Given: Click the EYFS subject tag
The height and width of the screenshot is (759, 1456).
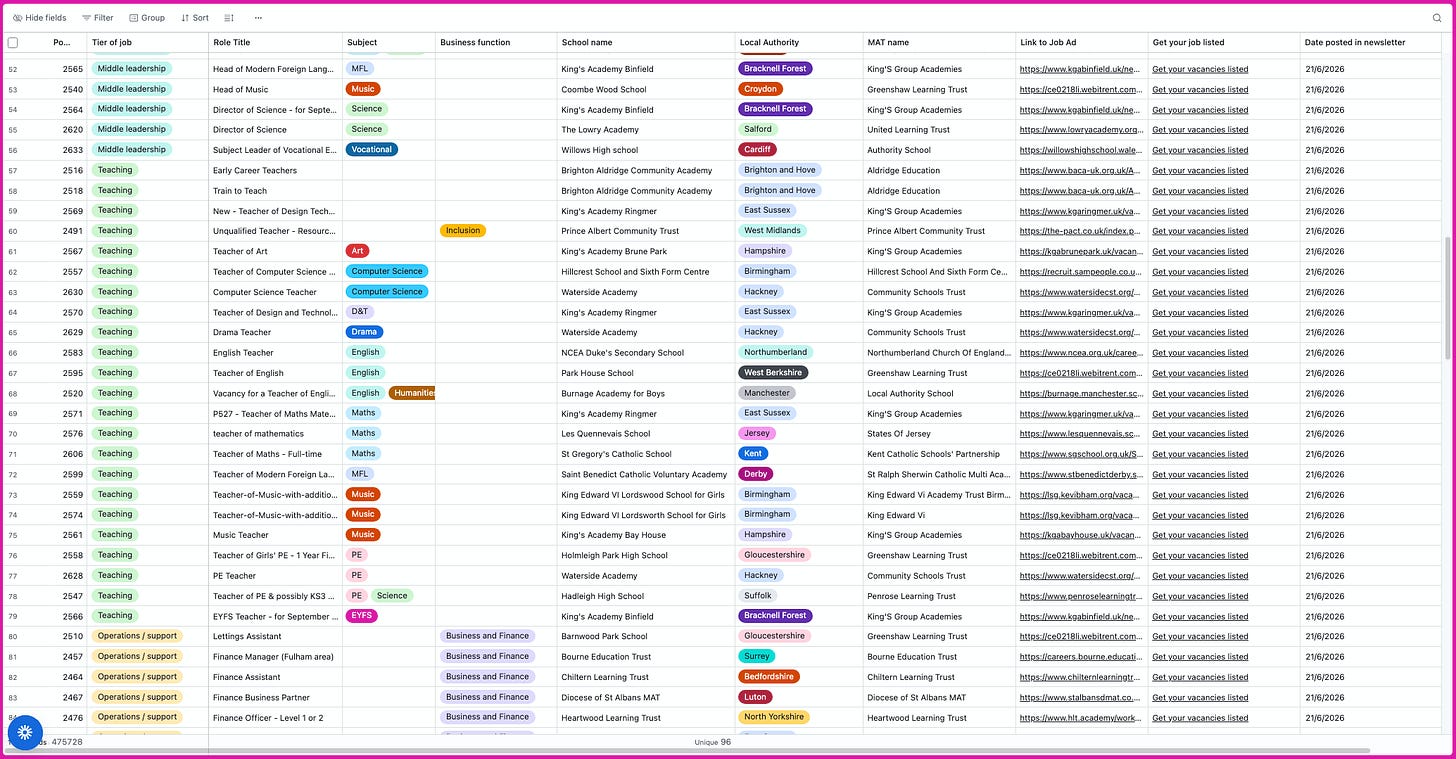Looking at the screenshot, I should [x=362, y=616].
